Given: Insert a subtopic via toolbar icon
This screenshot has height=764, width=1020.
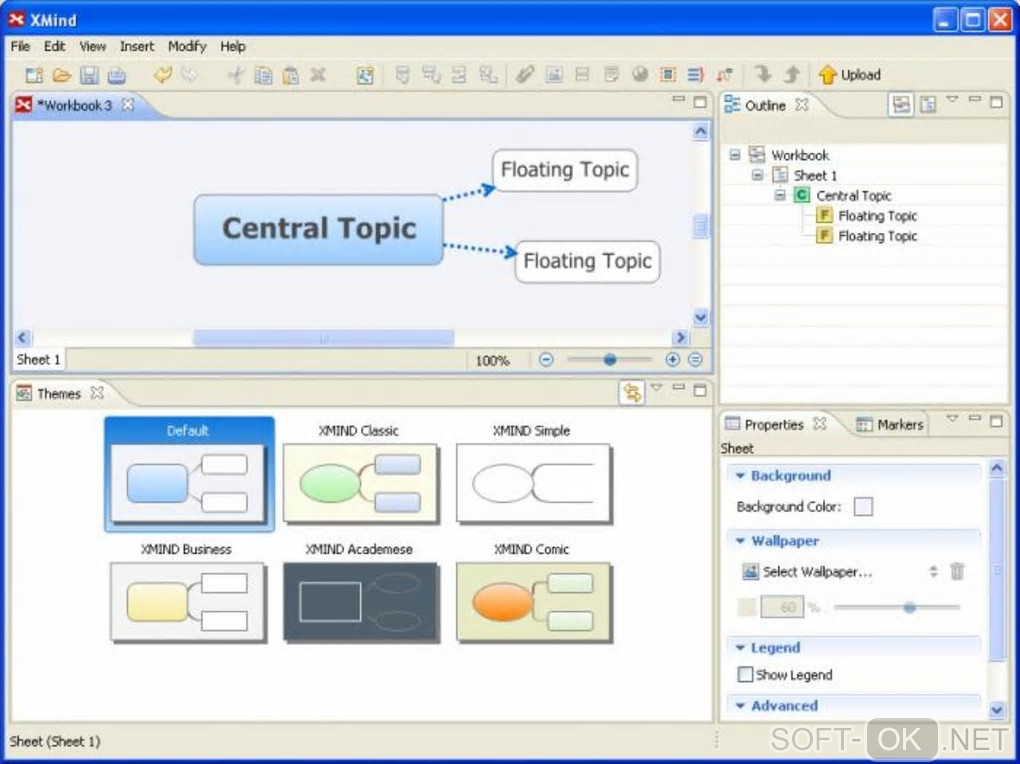Looking at the screenshot, I should (x=431, y=75).
